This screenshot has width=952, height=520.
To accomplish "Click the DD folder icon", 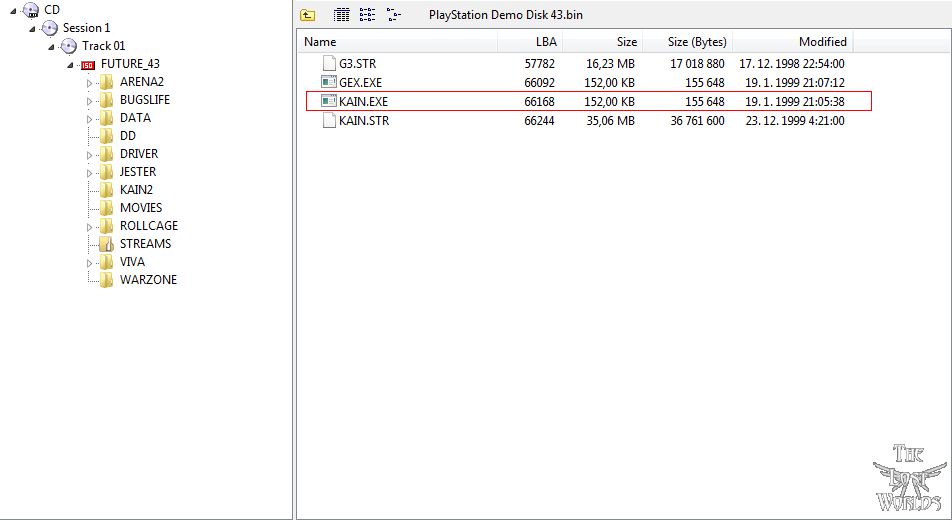I will 106,136.
